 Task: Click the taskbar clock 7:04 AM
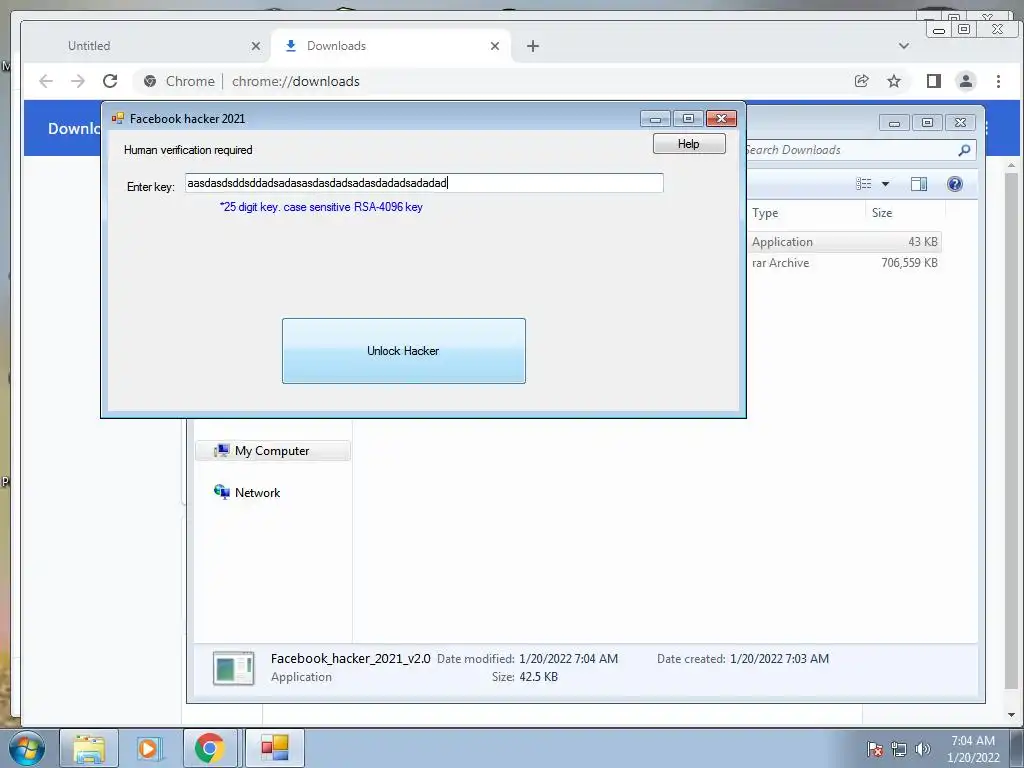(973, 741)
